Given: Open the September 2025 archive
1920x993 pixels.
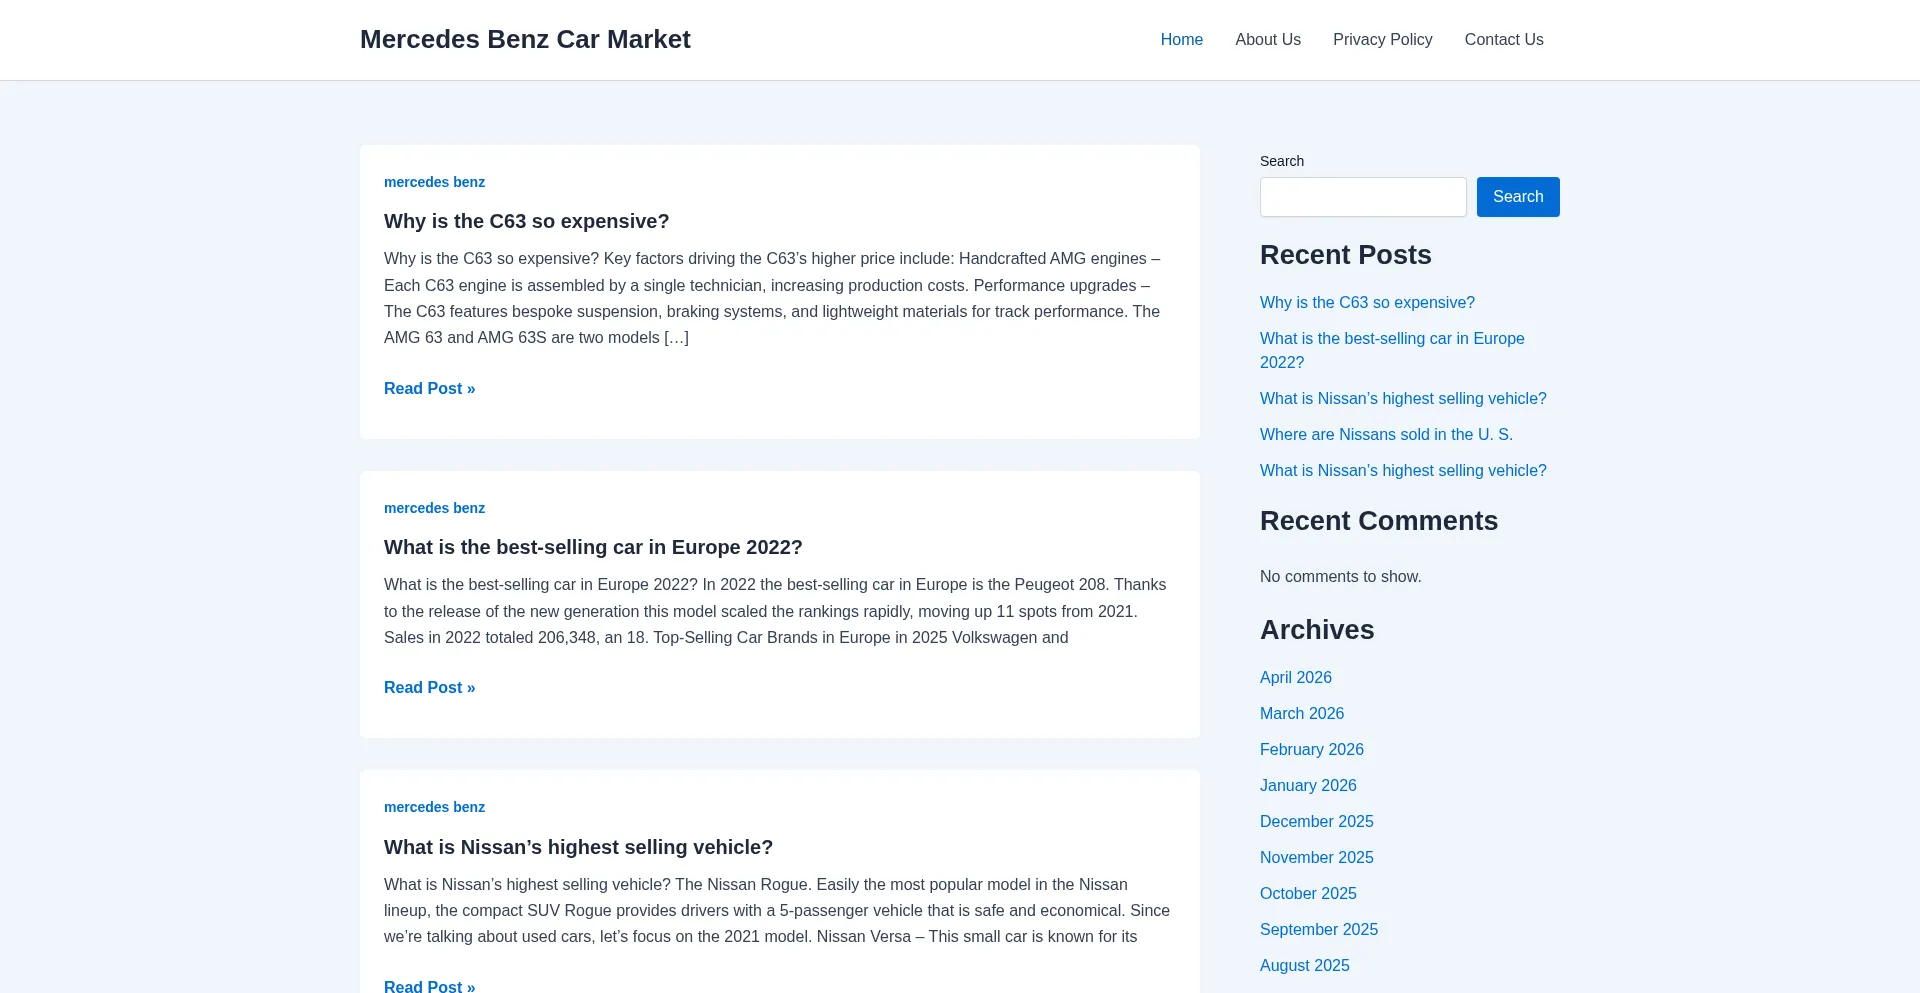Looking at the screenshot, I should [x=1319, y=929].
